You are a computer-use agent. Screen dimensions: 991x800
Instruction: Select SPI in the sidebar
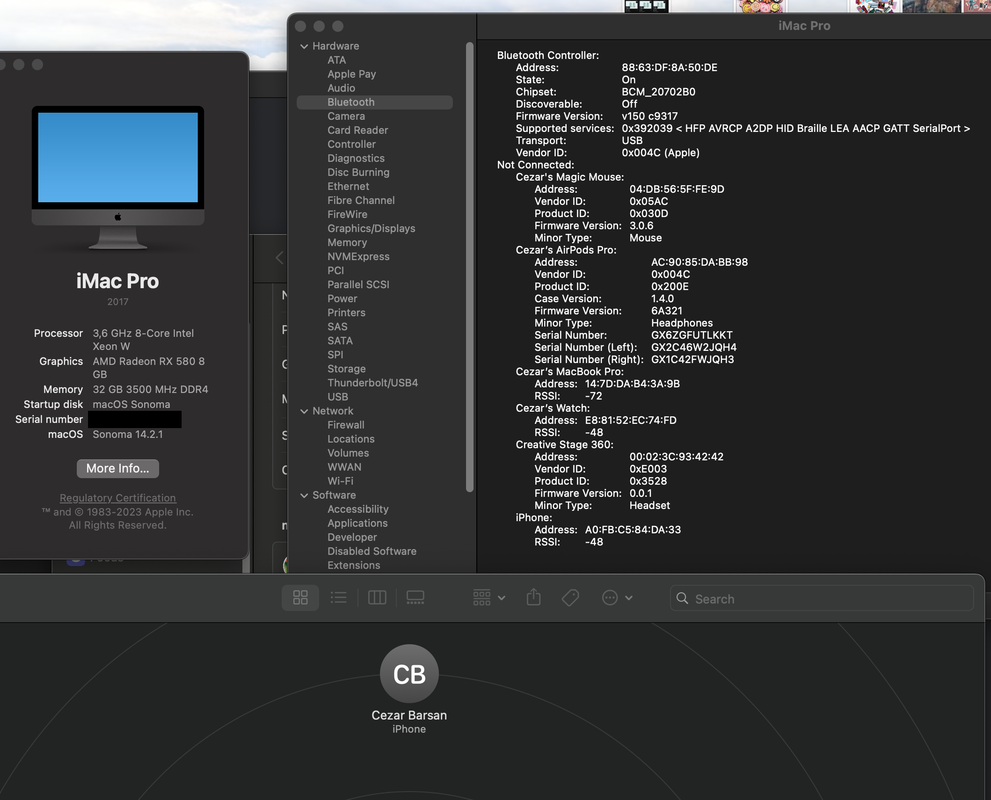tap(336, 355)
